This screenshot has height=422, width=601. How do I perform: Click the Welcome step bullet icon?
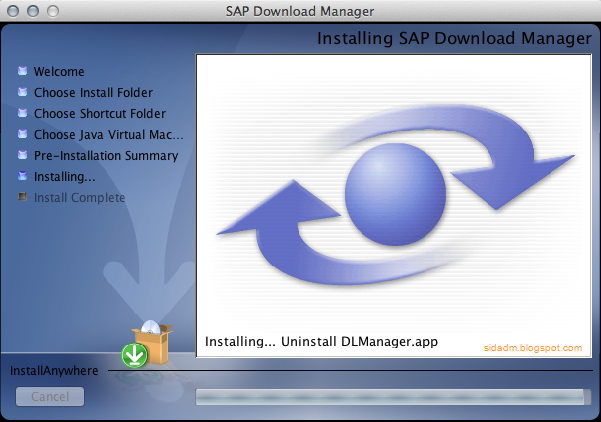[x=23, y=71]
